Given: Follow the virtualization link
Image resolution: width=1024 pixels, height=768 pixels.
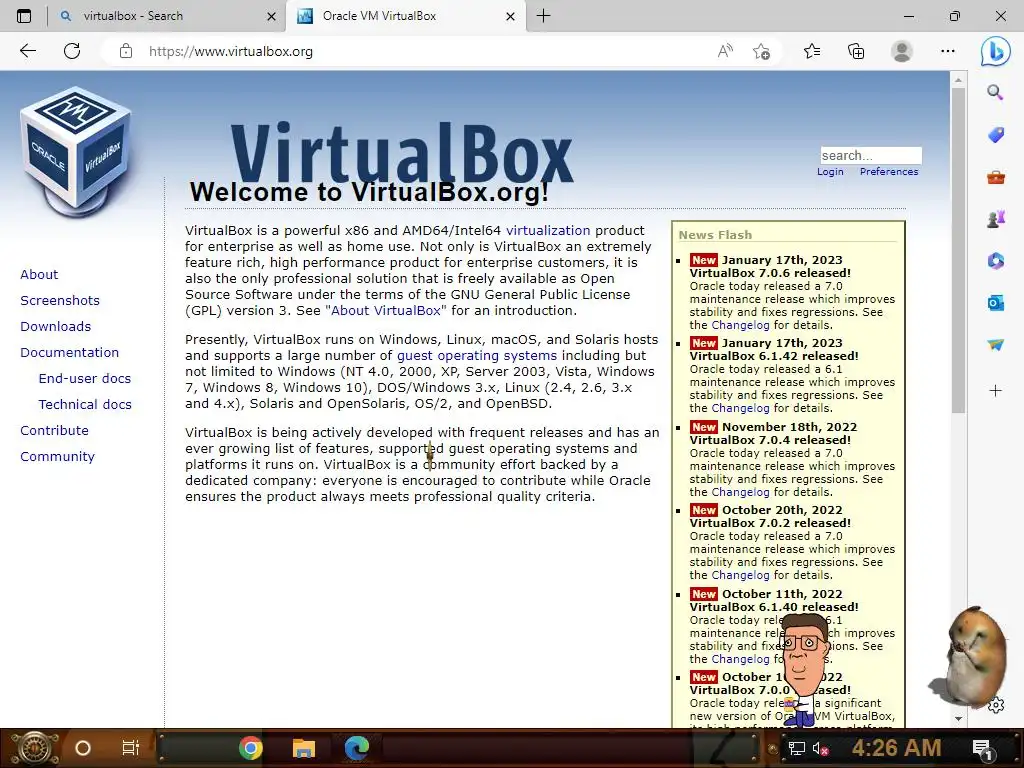Looking at the screenshot, I should pos(548,231).
